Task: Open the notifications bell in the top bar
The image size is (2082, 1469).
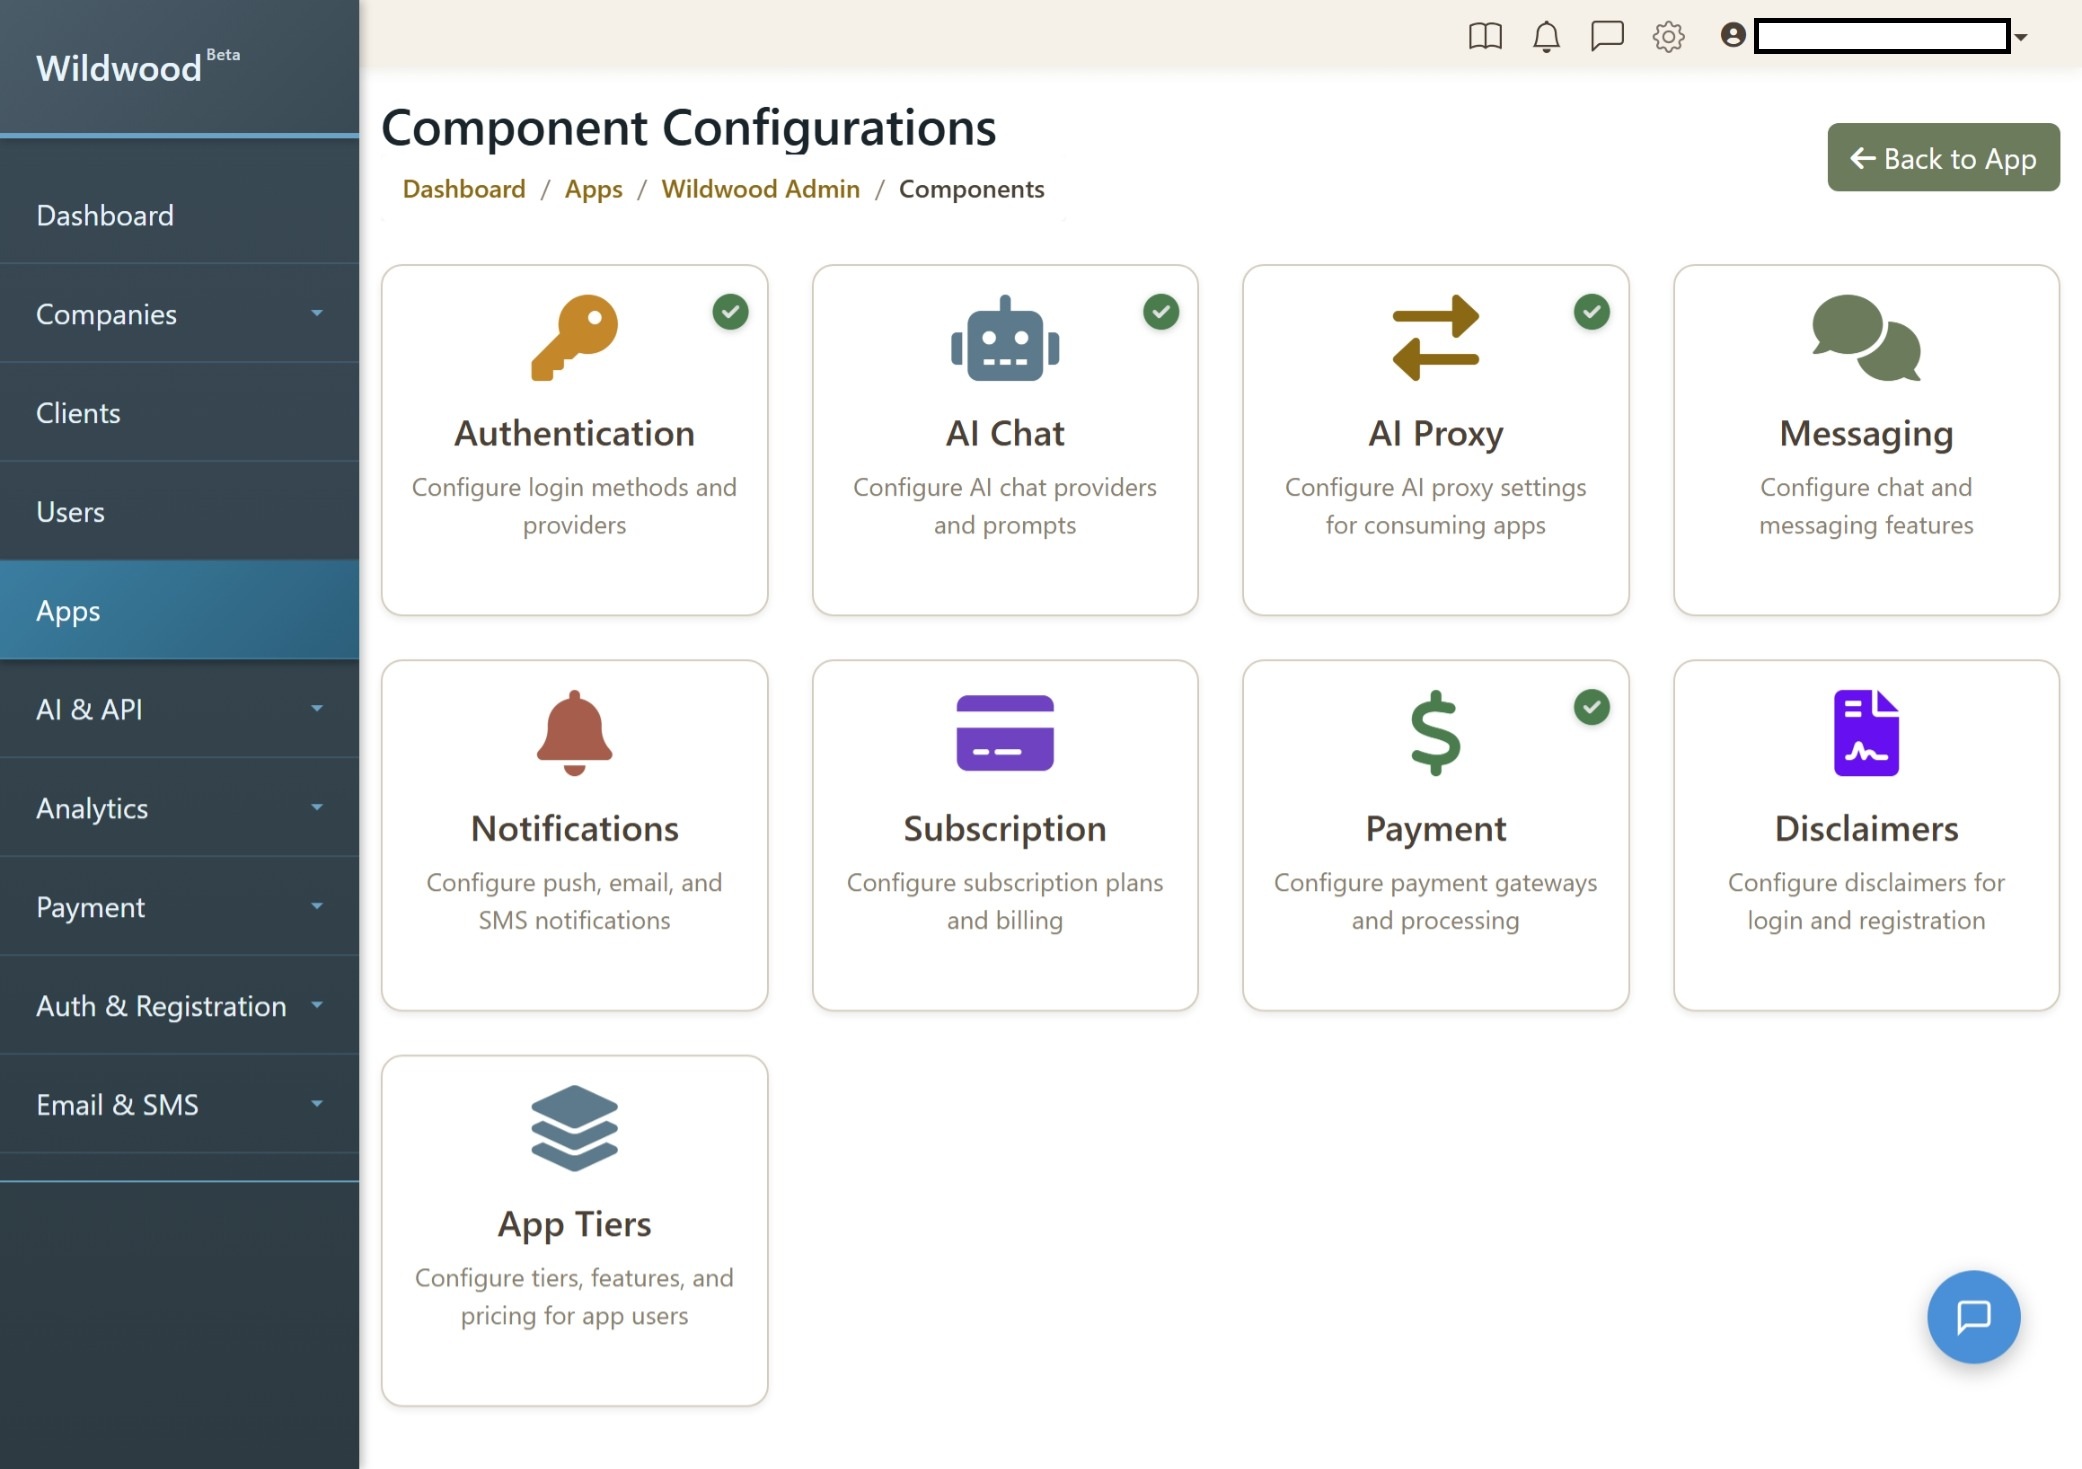Action: tap(1546, 37)
